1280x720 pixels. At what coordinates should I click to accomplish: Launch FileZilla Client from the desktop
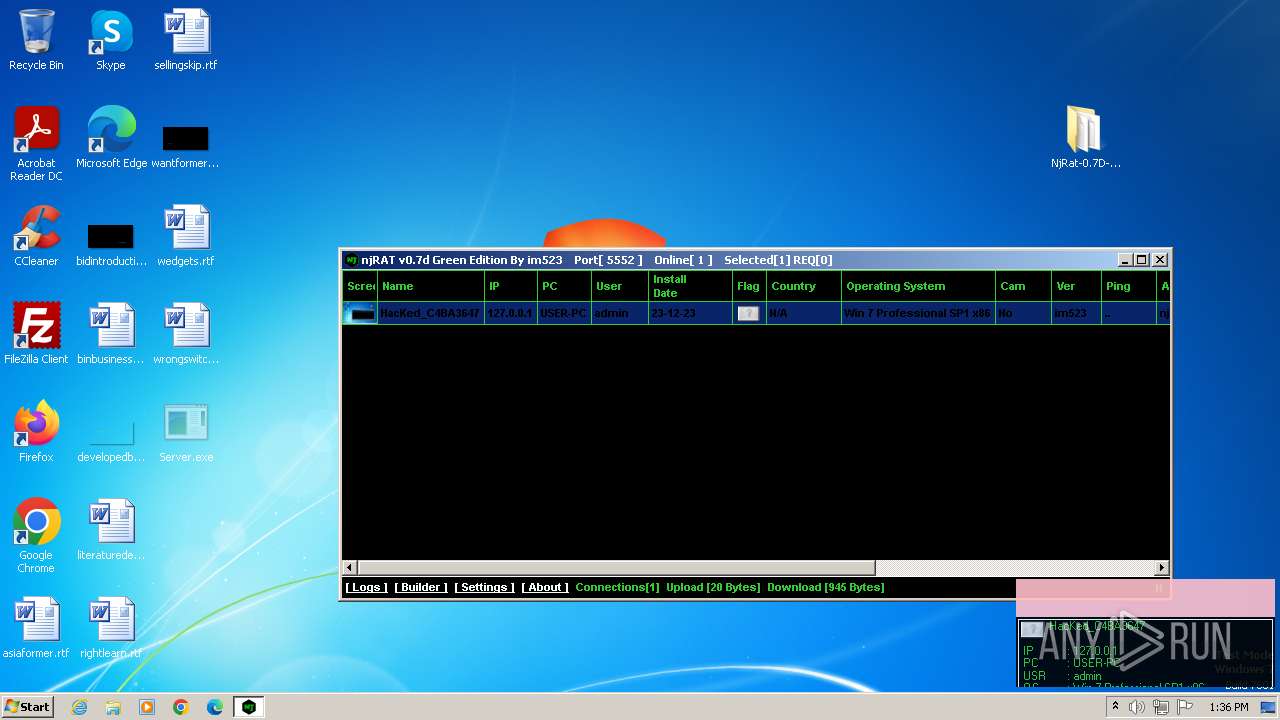pyautogui.click(x=36, y=334)
